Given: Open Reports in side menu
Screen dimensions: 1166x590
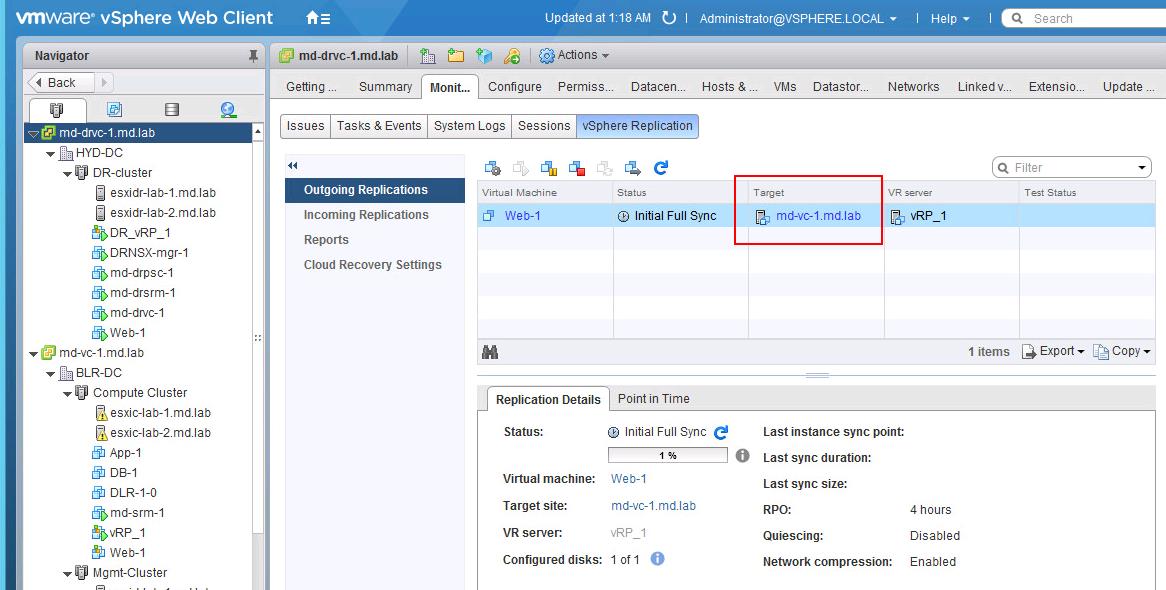Looking at the screenshot, I should (375, 240).
